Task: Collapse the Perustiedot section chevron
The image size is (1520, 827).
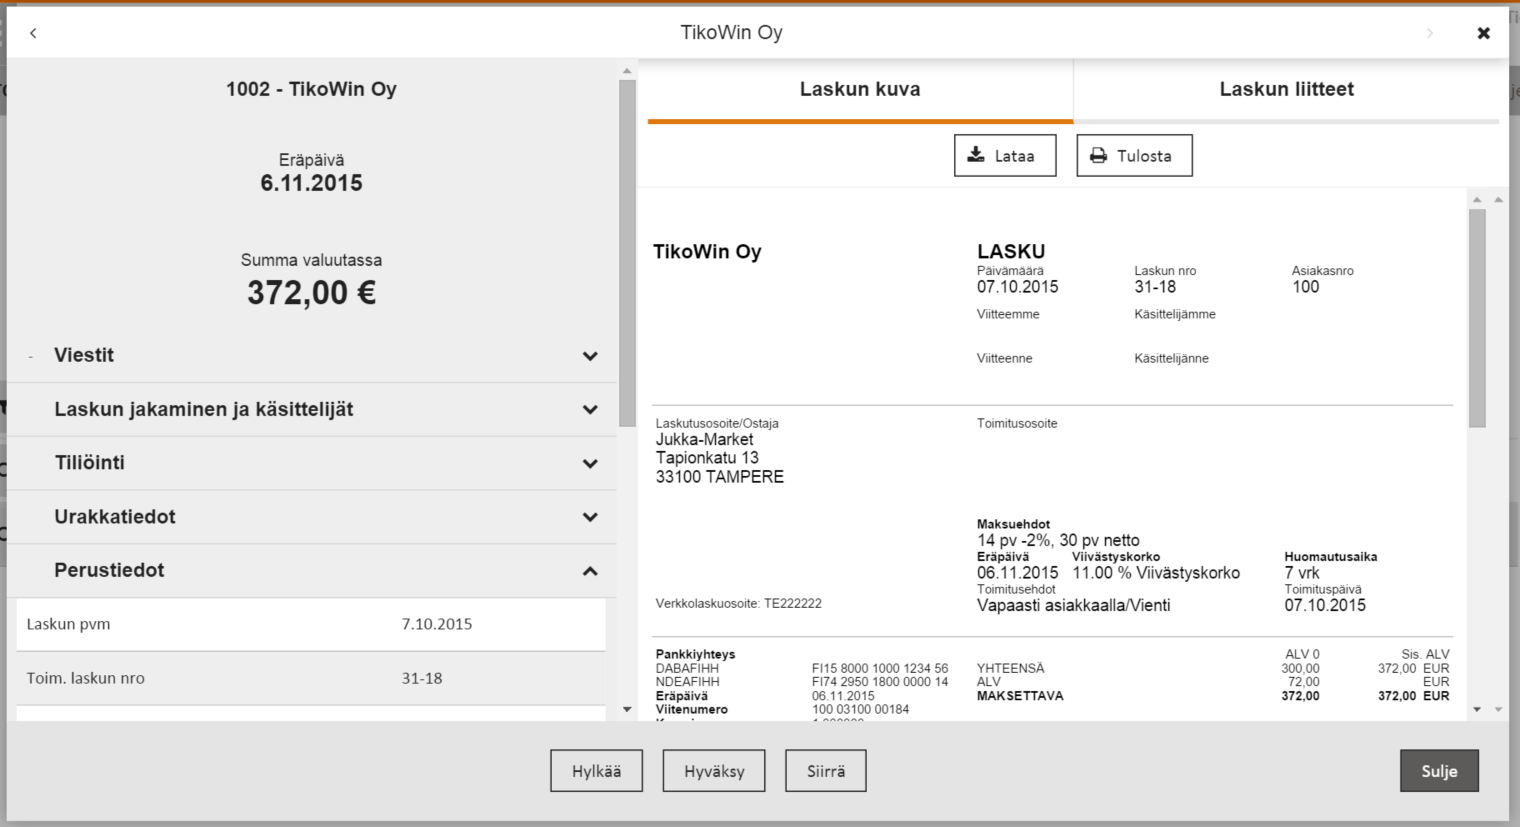Action: 590,571
